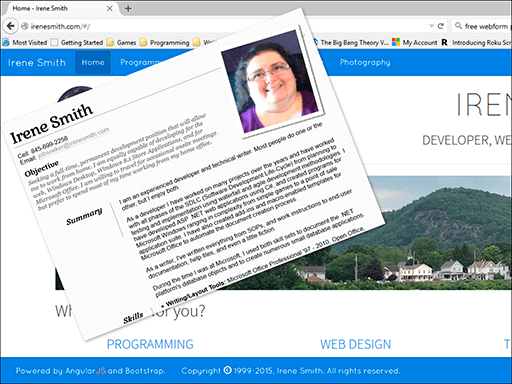Open the PROGRAMMING section link
Image resolution: width=512 pixels, height=384 pixels.
[x=150, y=344]
